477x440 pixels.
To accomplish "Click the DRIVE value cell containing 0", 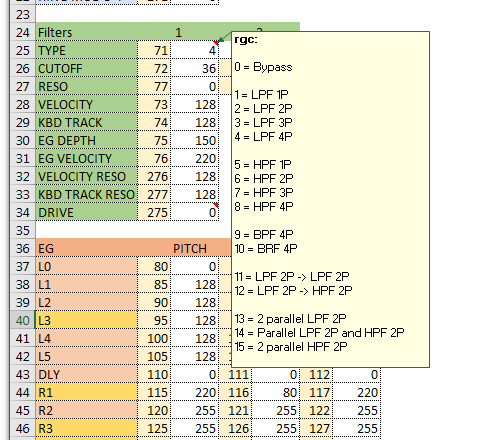I will [195, 213].
